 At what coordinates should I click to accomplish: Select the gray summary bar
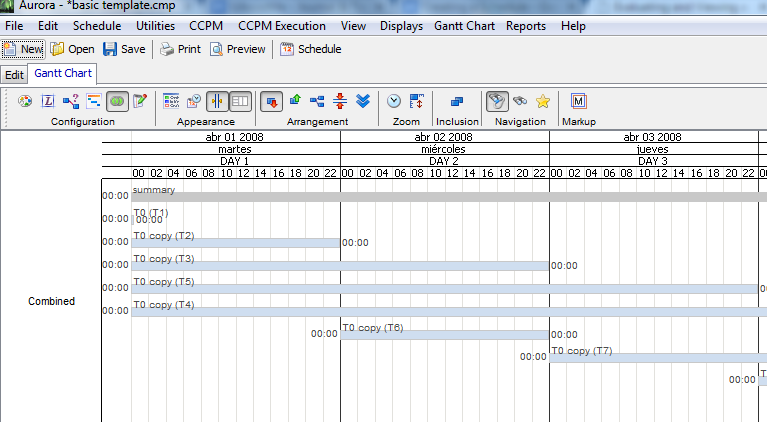click(x=400, y=197)
